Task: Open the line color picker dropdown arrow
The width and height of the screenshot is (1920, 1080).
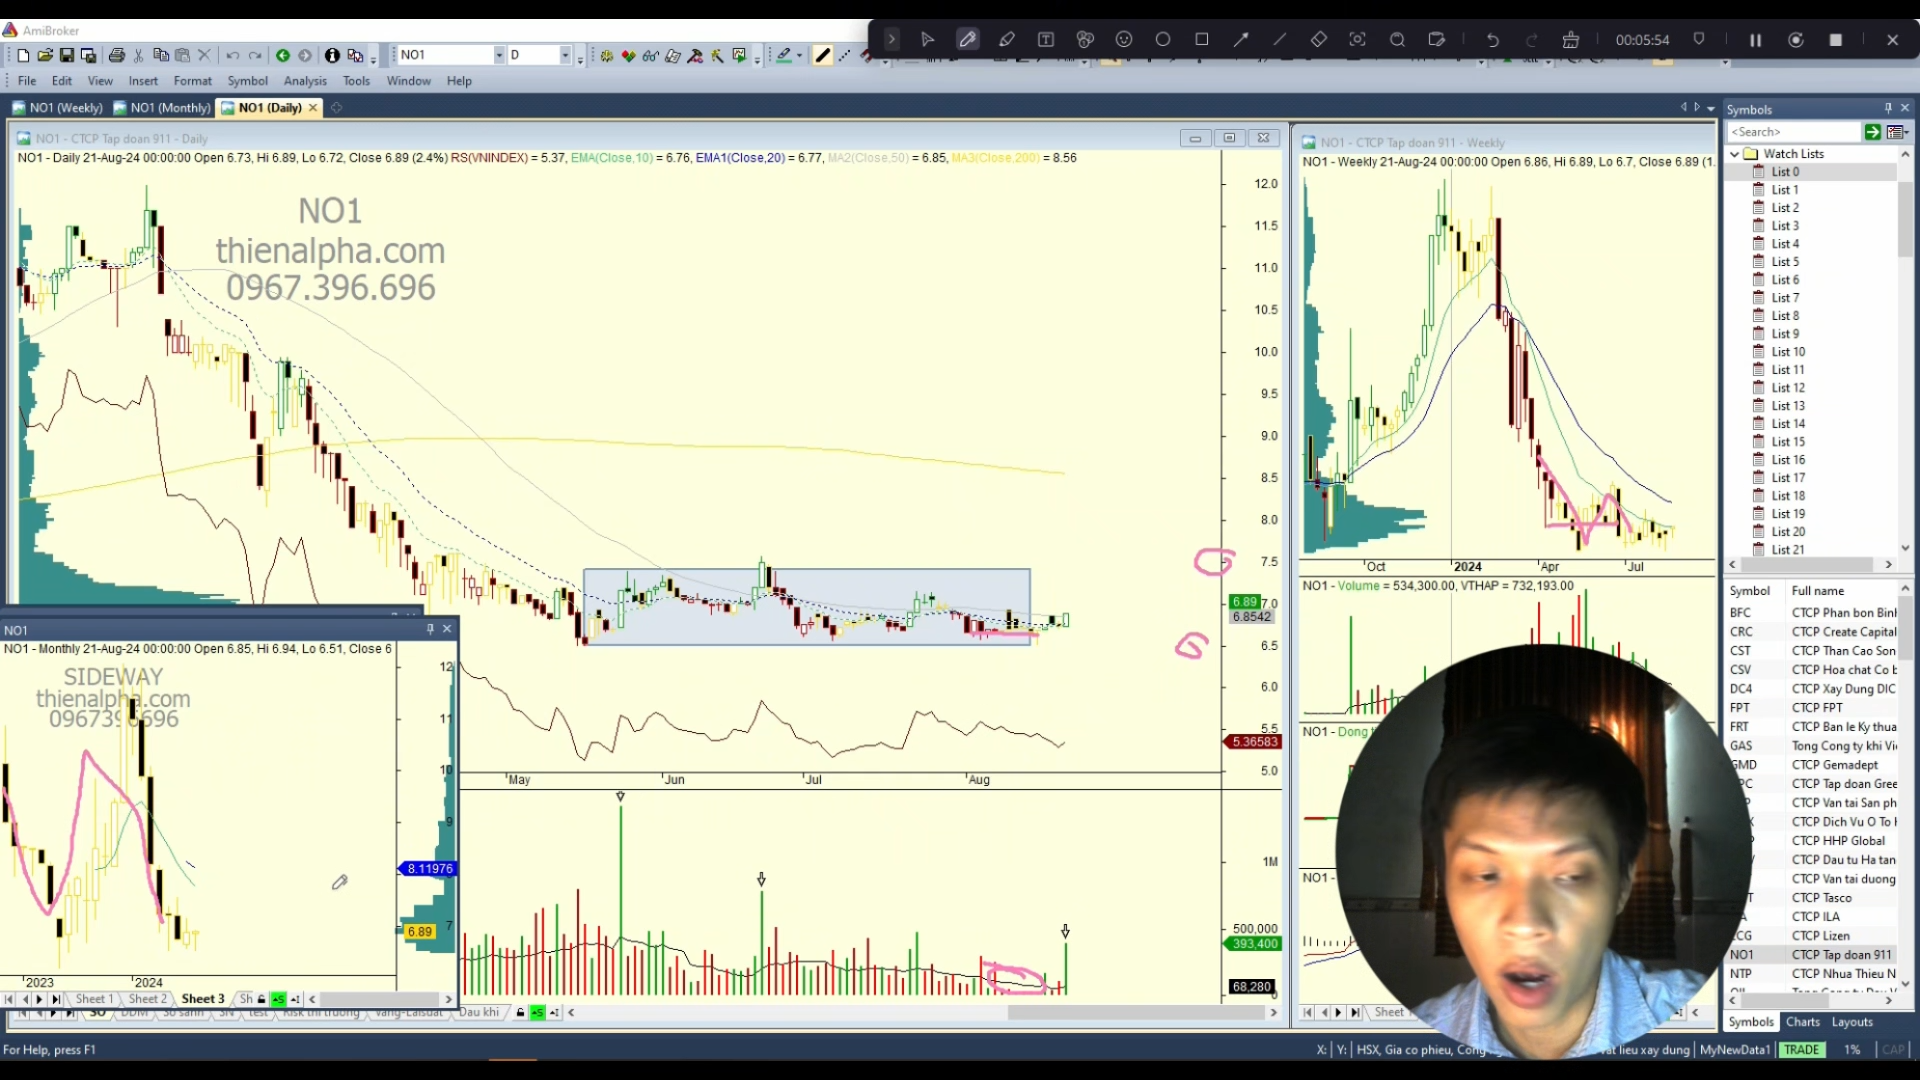Action: pyautogui.click(x=799, y=56)
